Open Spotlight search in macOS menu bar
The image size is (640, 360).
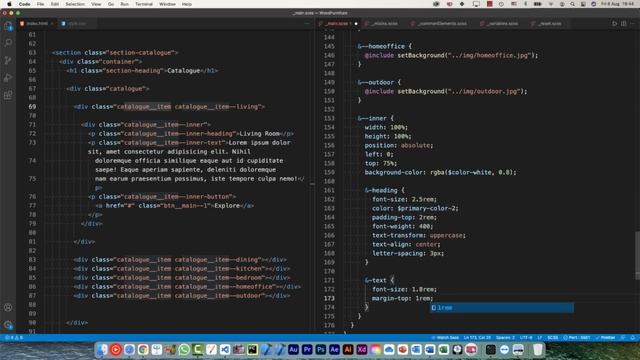pos(572,4)
